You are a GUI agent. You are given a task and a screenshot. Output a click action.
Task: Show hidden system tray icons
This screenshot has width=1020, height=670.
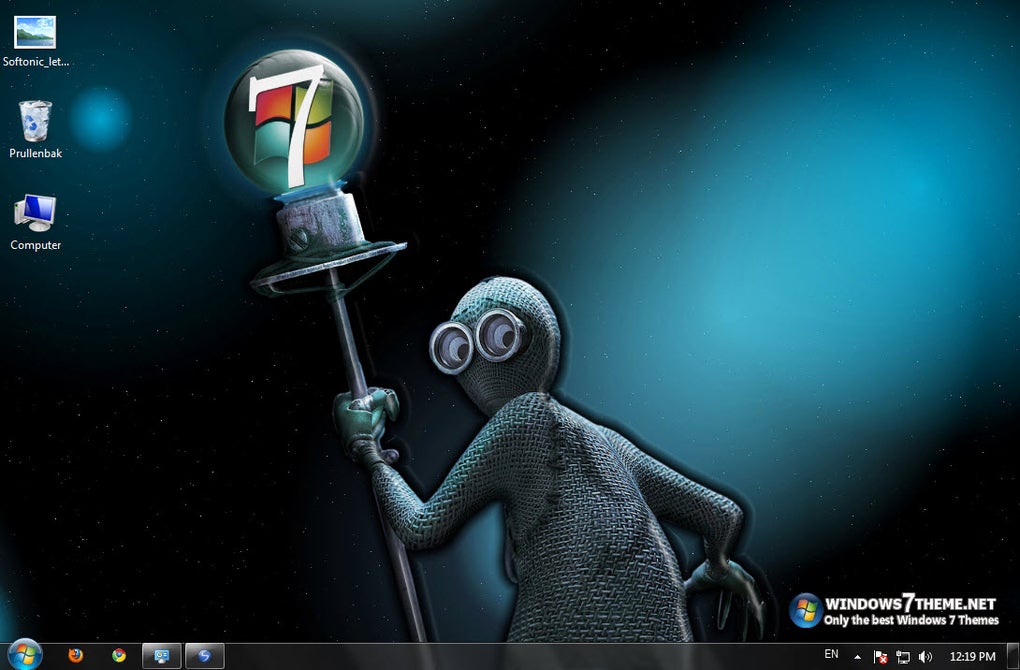point(857,657)
